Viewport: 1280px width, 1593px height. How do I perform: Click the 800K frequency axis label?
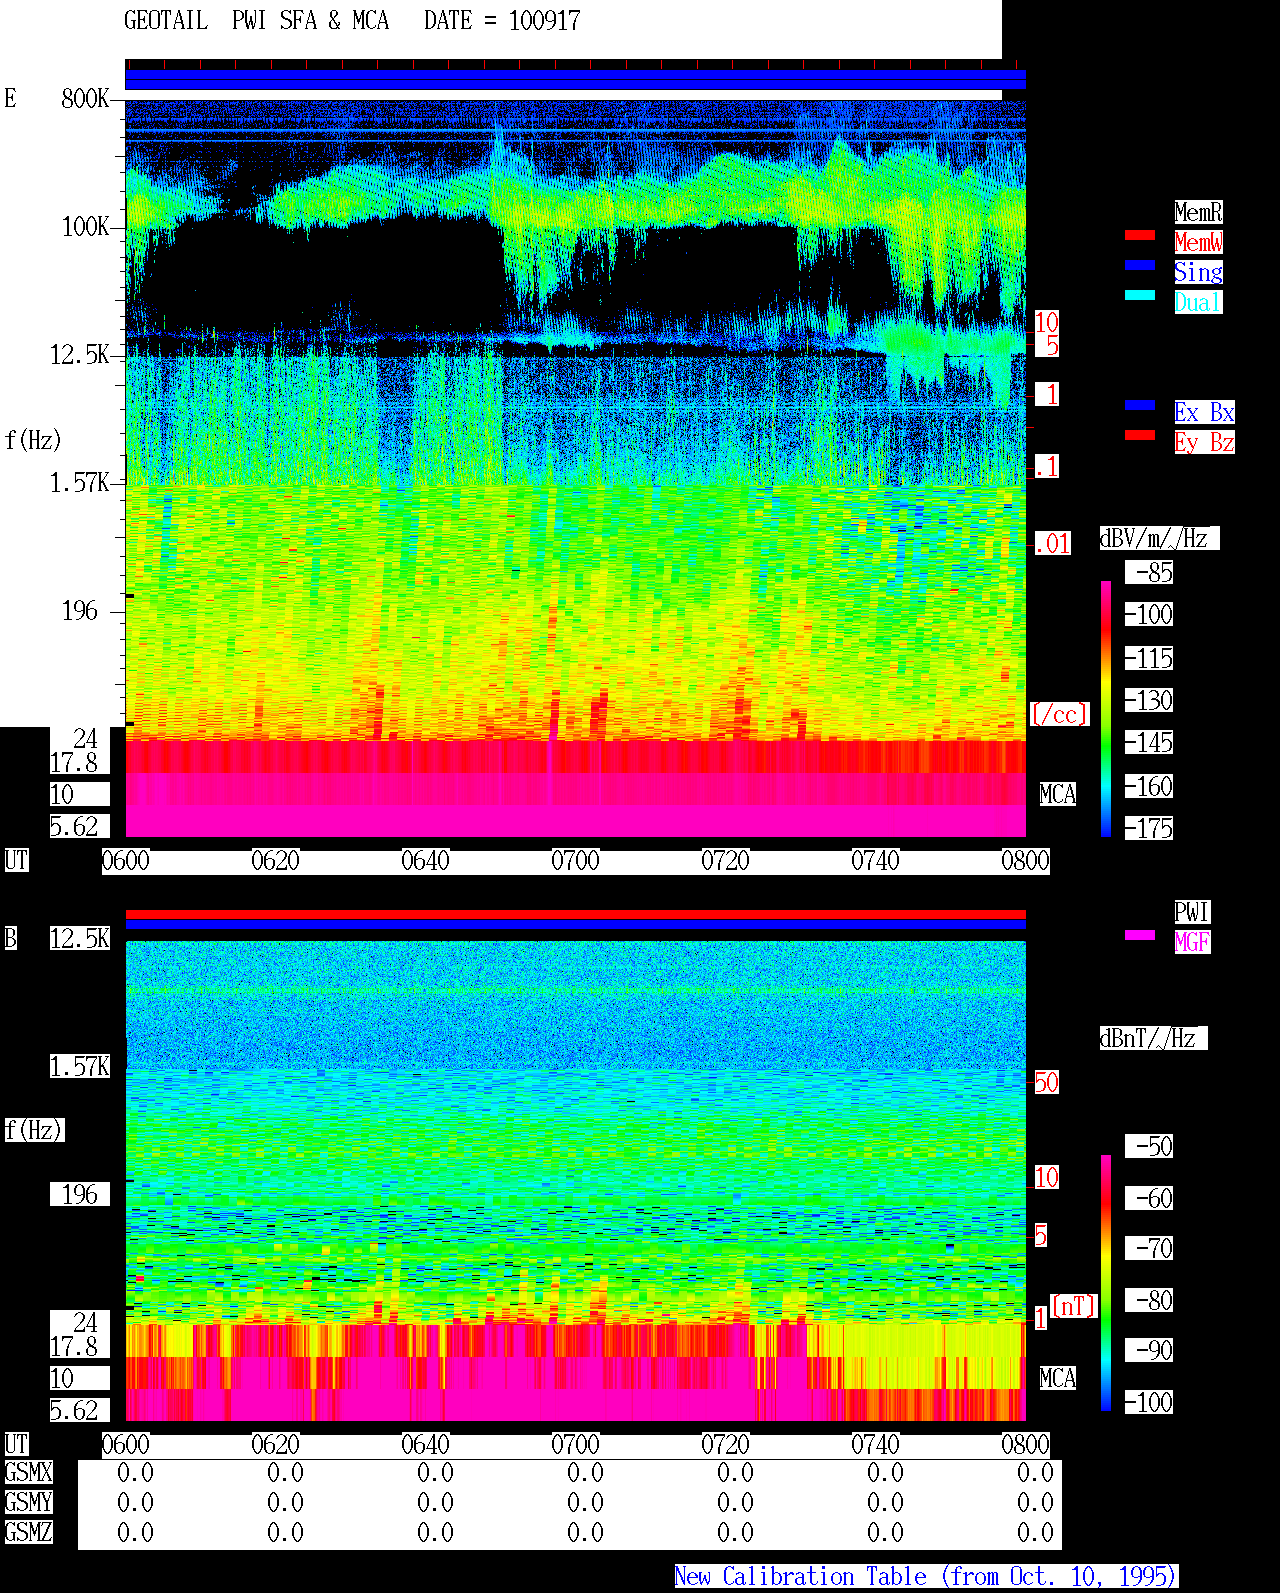point(85,99)
